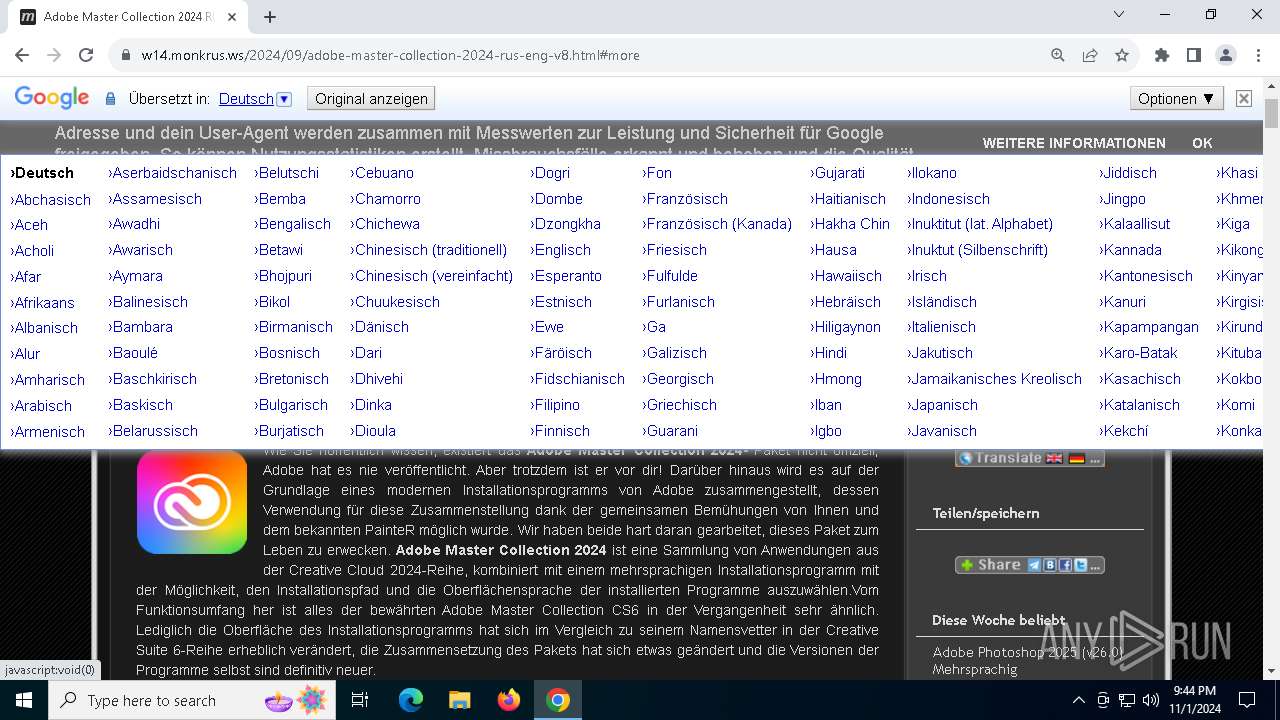Screen dimensions: 1280x720
Task: Open the Deutsch language dropdown
Action: pyautogui.click(x=255, y=99)
